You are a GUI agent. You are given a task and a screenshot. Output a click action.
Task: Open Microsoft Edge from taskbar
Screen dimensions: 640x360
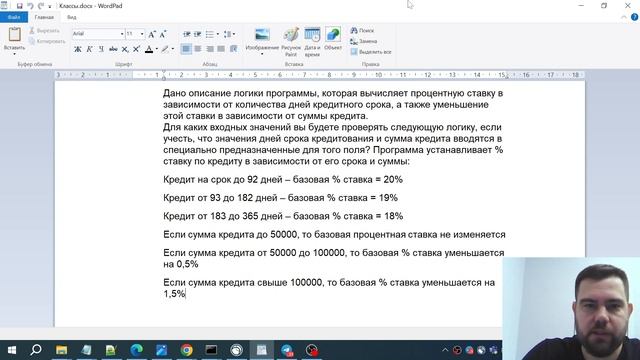[x=137, y=350]
